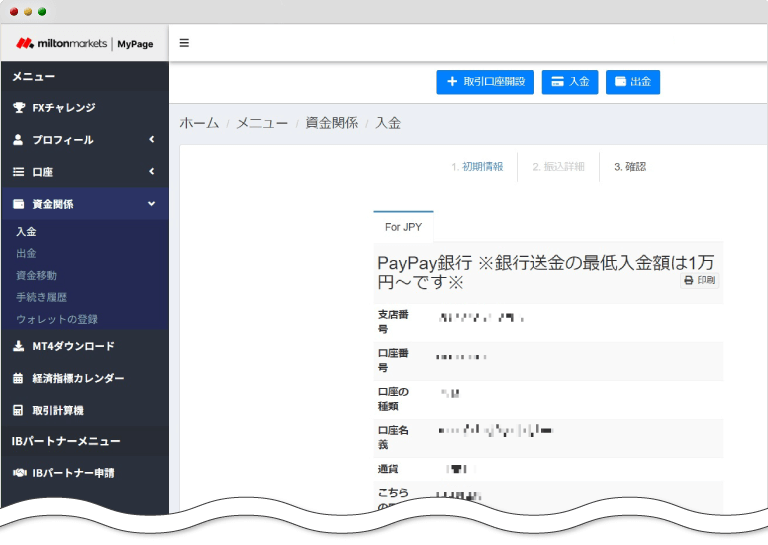This screenshot has height=545, width=768.
Task: Open the miltonmarkets MyPage logo
Action: 85,44
